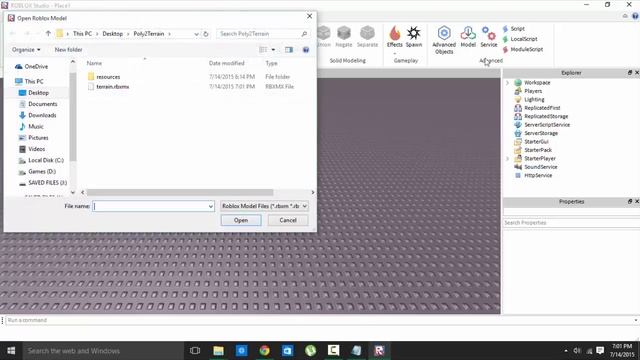Image resolution: width=640 pixels, height=360 pixels.
Task: Toggle the preview pane button
Action: click(x=289, y=50)
